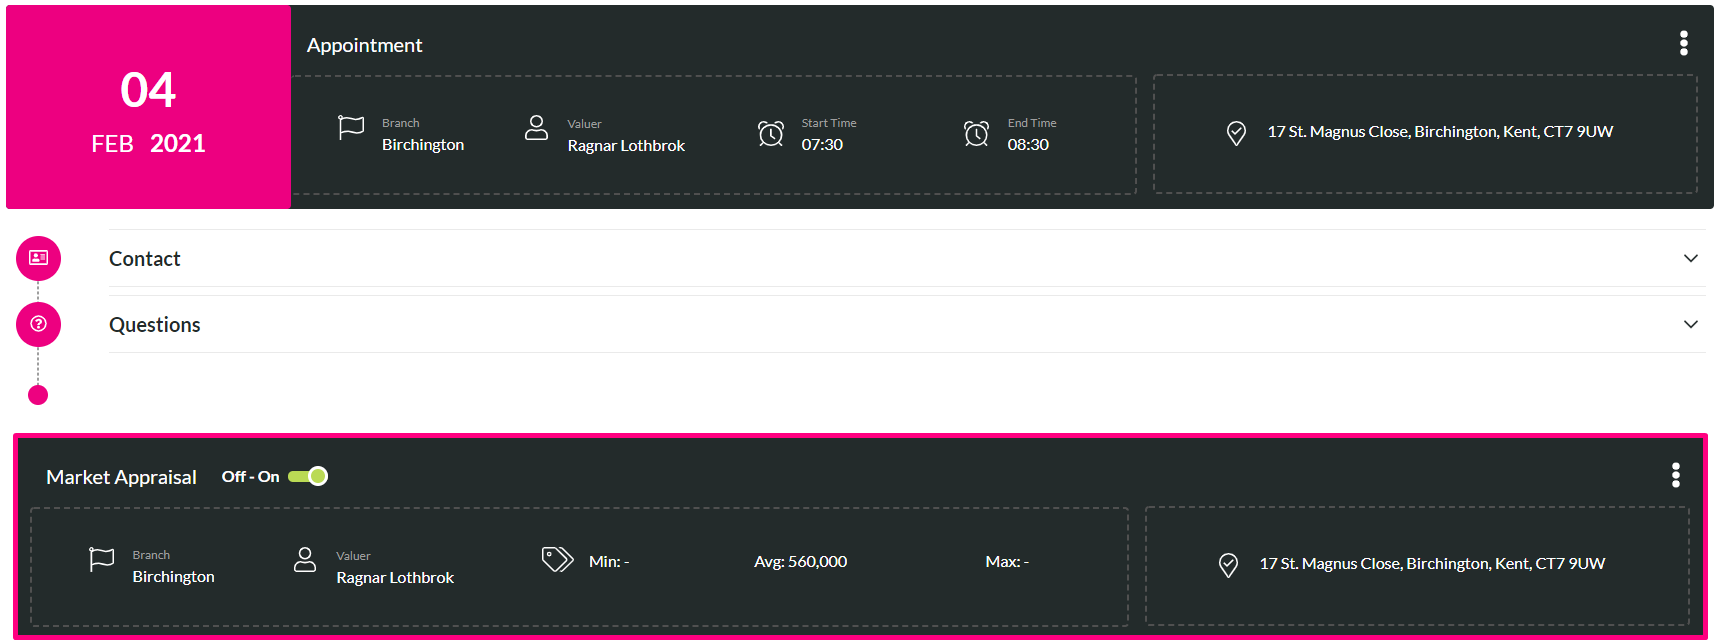Click the Market Appraisal valuer person icon
This screenshot has height=644, width=1728.
[305, 560]
